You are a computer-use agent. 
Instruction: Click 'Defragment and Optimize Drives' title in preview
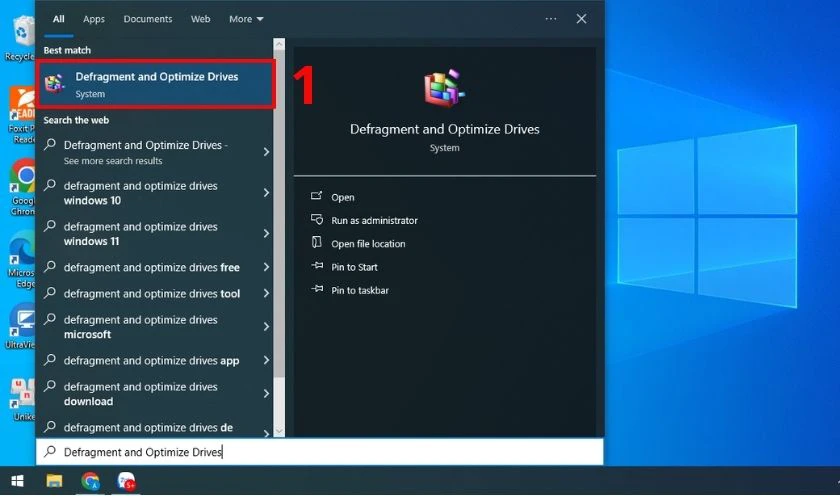pyautogui.click(x=445, y=129)
